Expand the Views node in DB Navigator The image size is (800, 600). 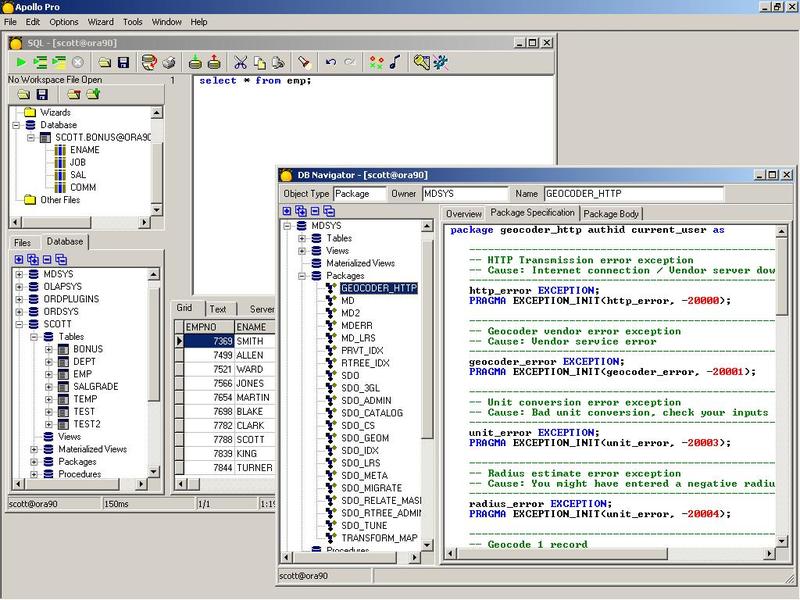tap(302, 251)
